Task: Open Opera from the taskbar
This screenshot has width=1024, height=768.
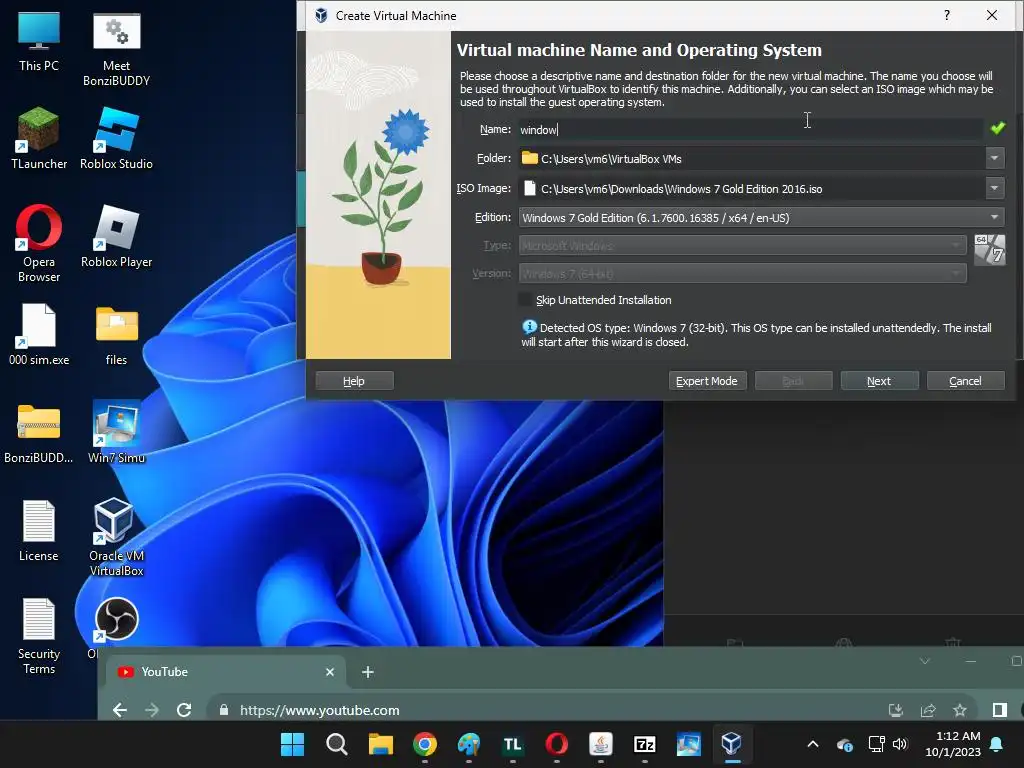Action: [x=556, y=744]
